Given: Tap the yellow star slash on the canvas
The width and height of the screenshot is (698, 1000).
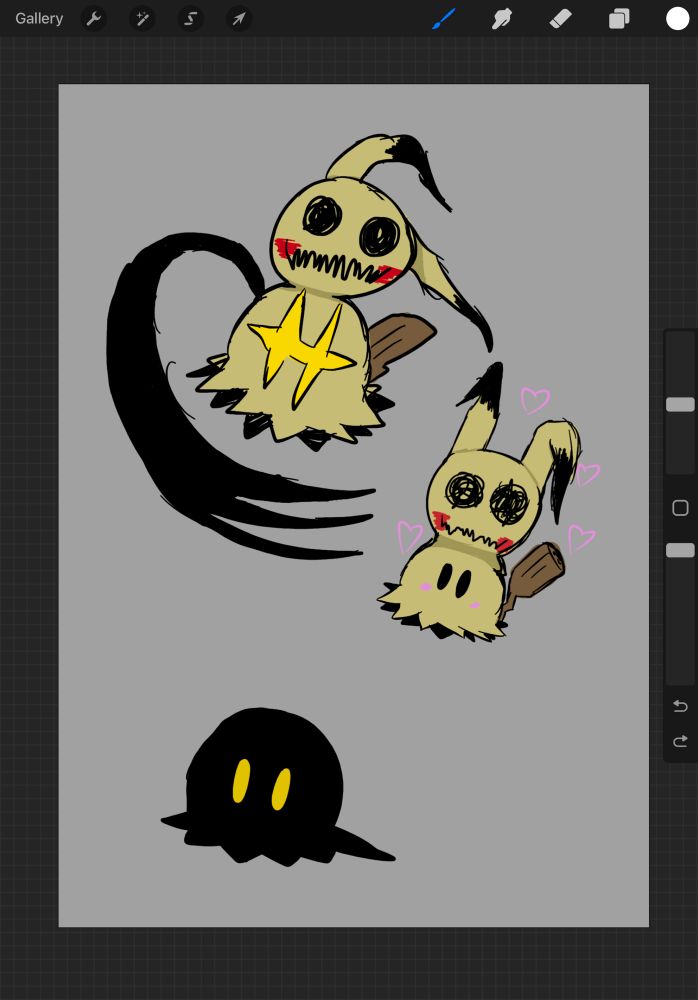Looking at the screenshot, I should (301, 349).
